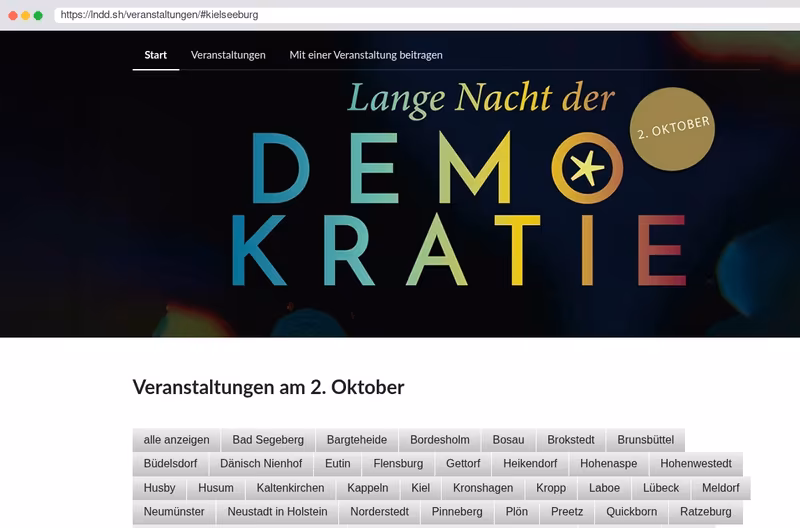Select the Lübeck location button

point(661,488)
